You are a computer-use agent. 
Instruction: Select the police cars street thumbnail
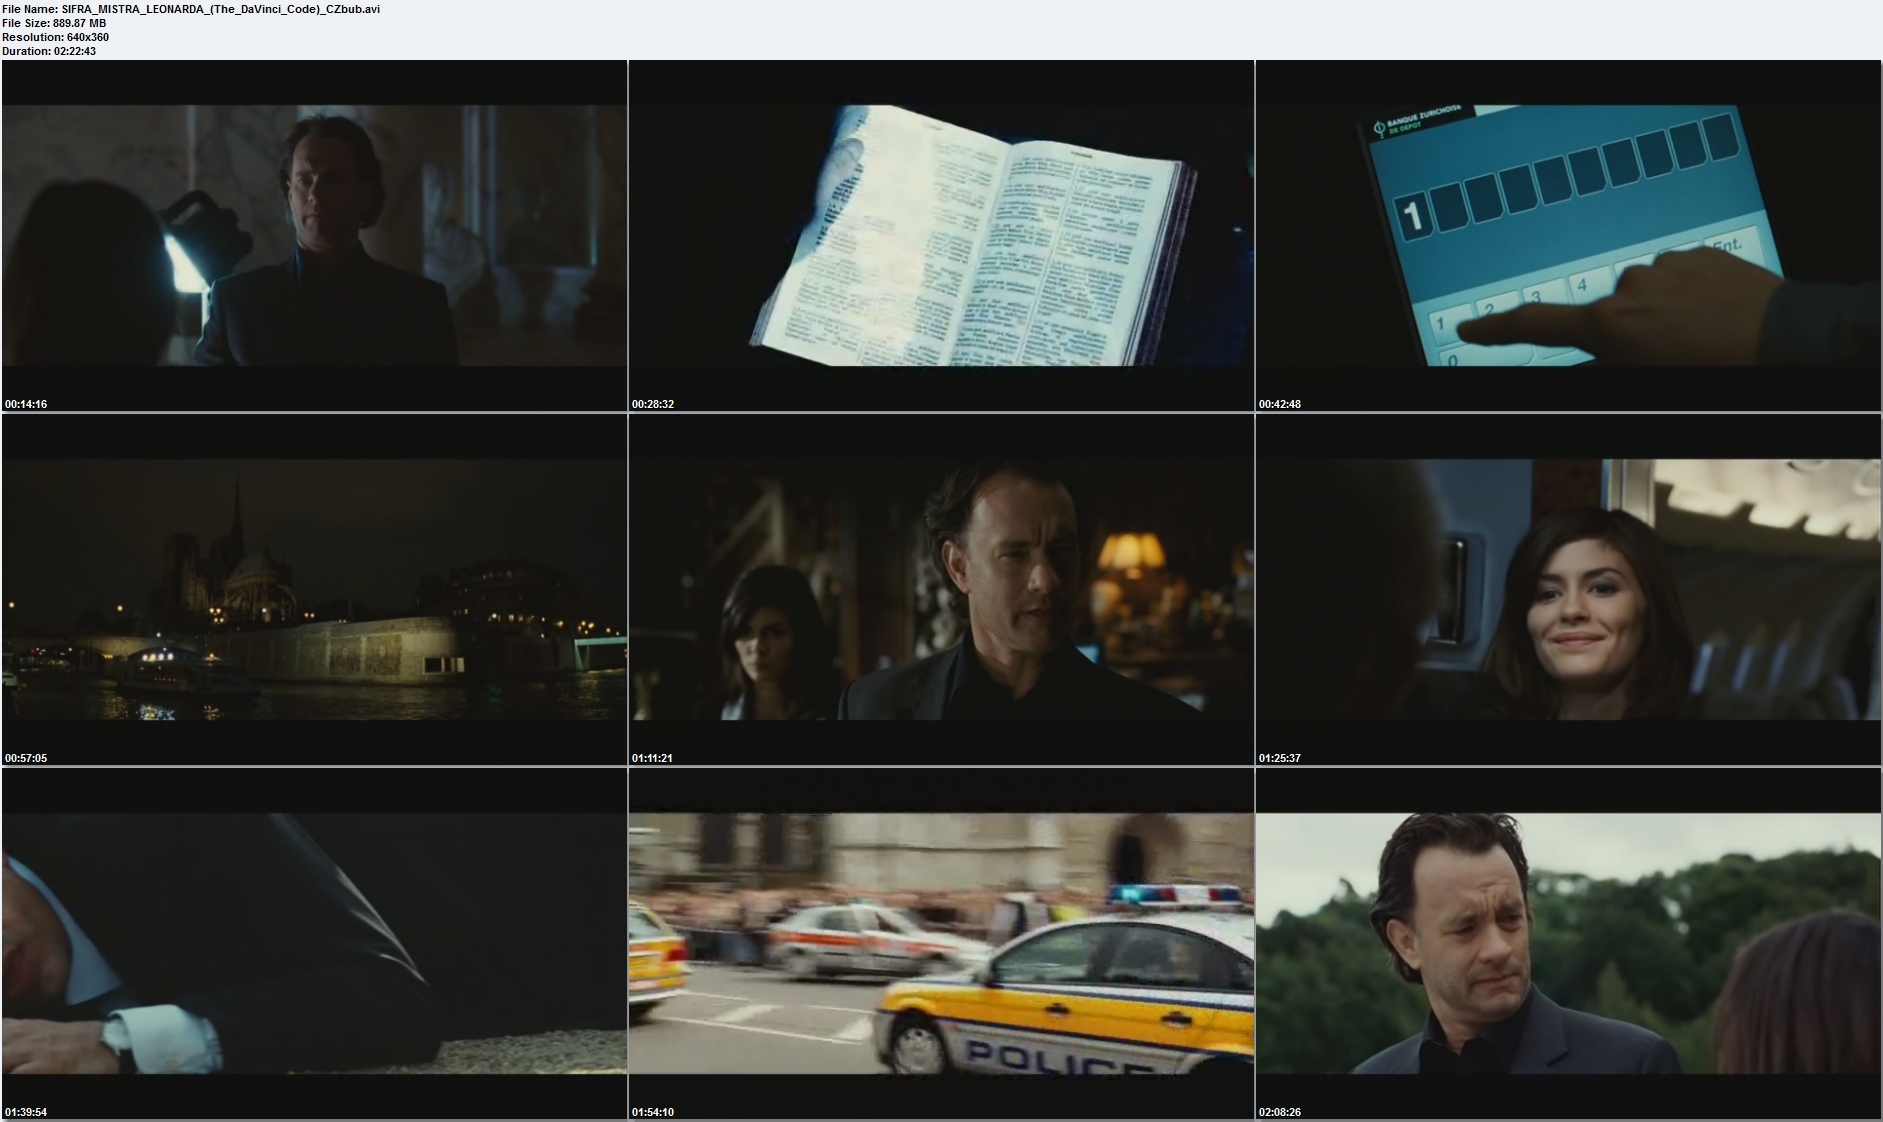(x=941, y=943)
